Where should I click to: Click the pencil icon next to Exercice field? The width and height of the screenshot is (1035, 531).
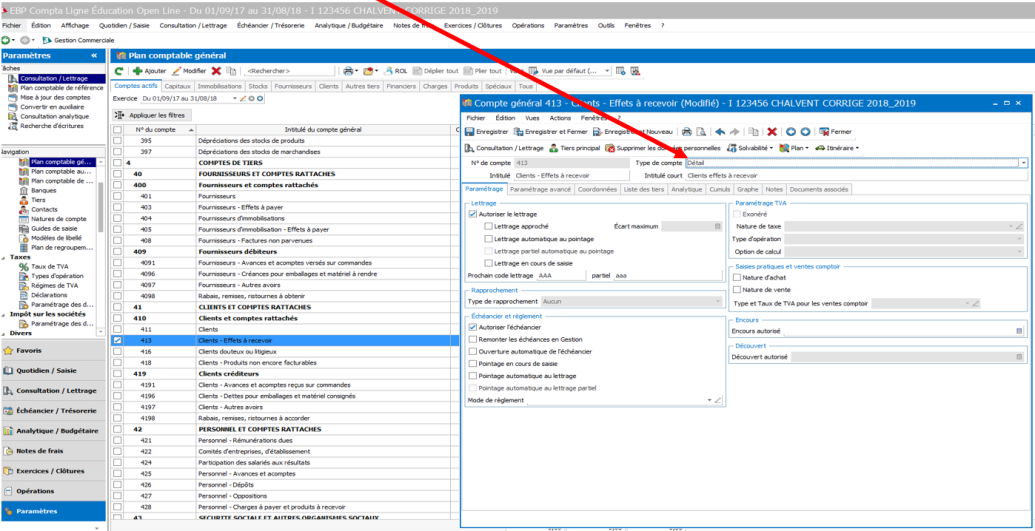click(243, 98)
